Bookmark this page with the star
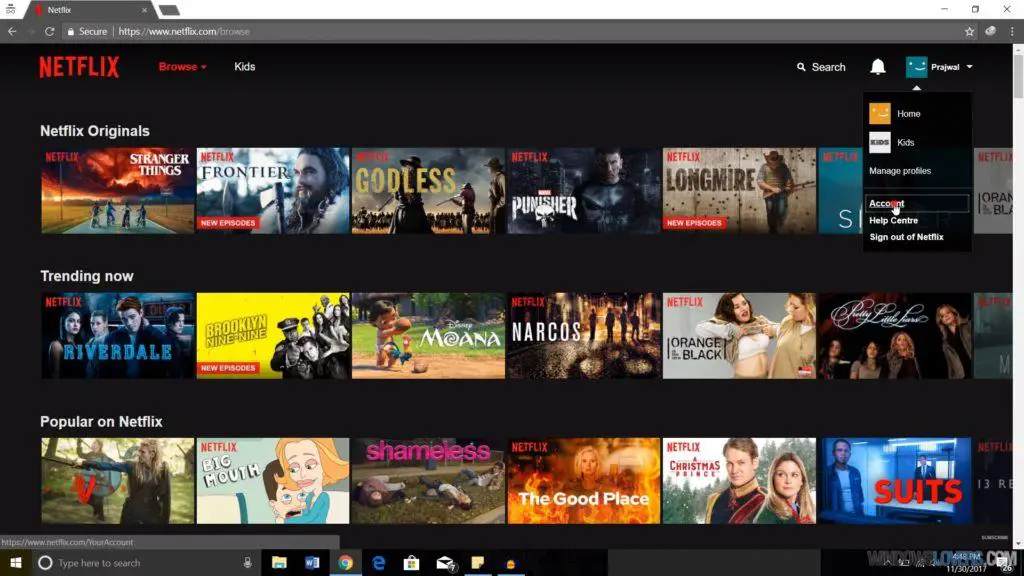 969,31
